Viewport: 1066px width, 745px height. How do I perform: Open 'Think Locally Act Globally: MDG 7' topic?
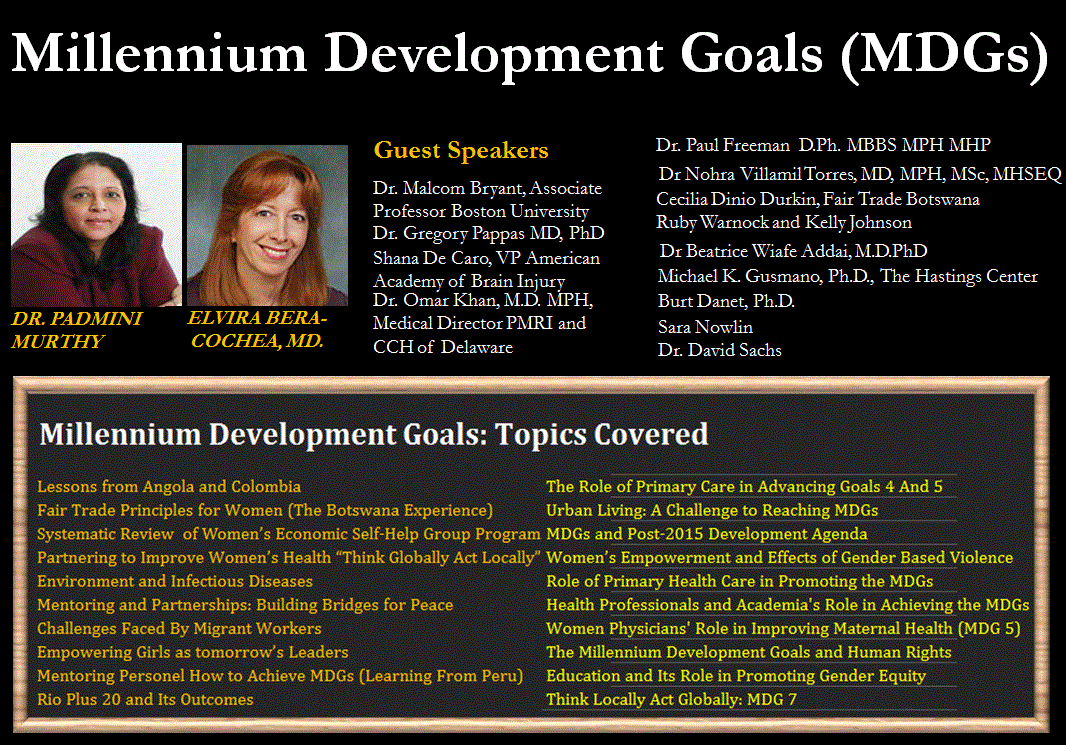[671, 699]
